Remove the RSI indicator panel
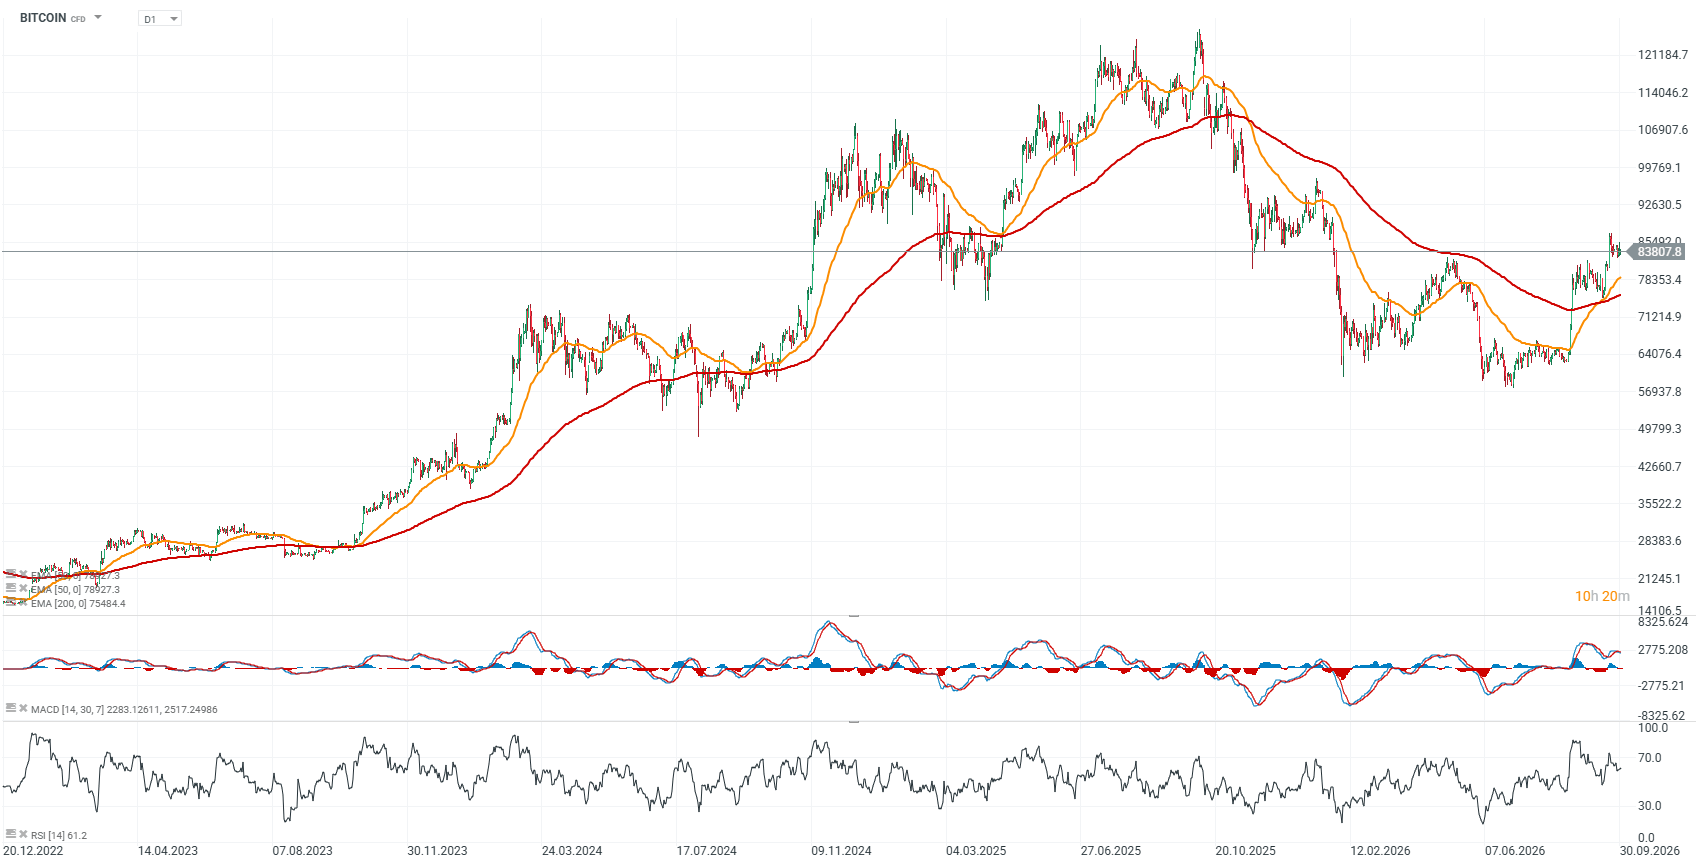The width and height of the screenshot is (1698, 868). pyautogui.click(x=23, y=834)
